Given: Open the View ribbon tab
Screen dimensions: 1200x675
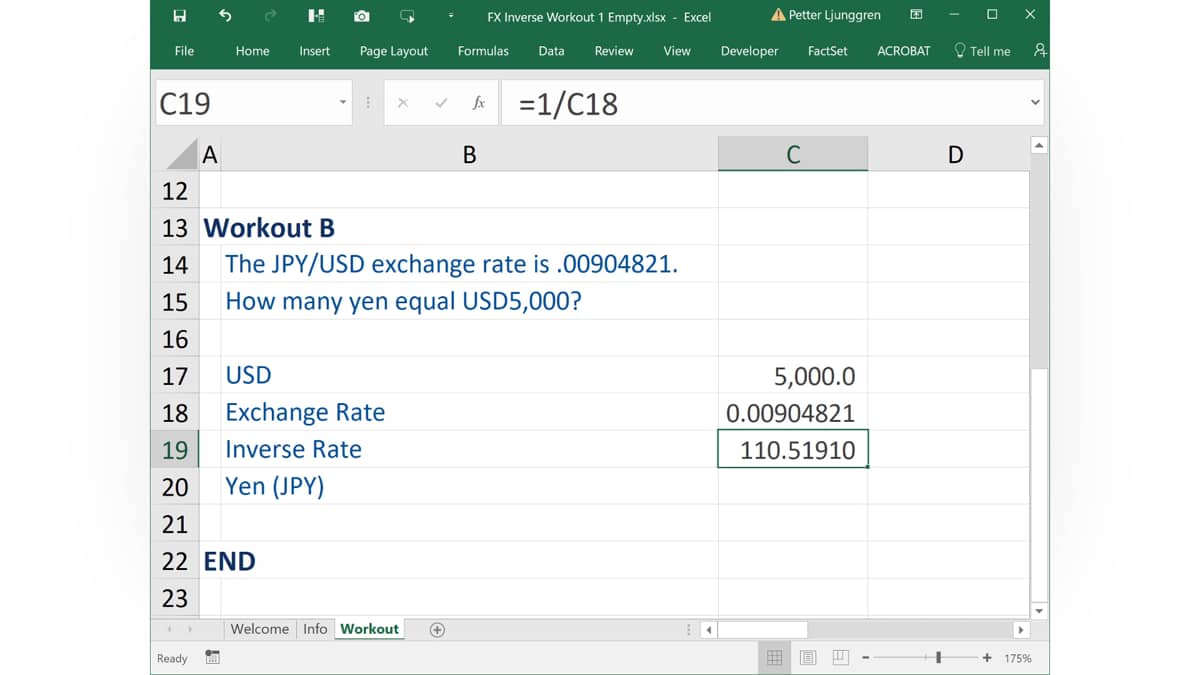Looking at the screenshot, I should point(677,51).
